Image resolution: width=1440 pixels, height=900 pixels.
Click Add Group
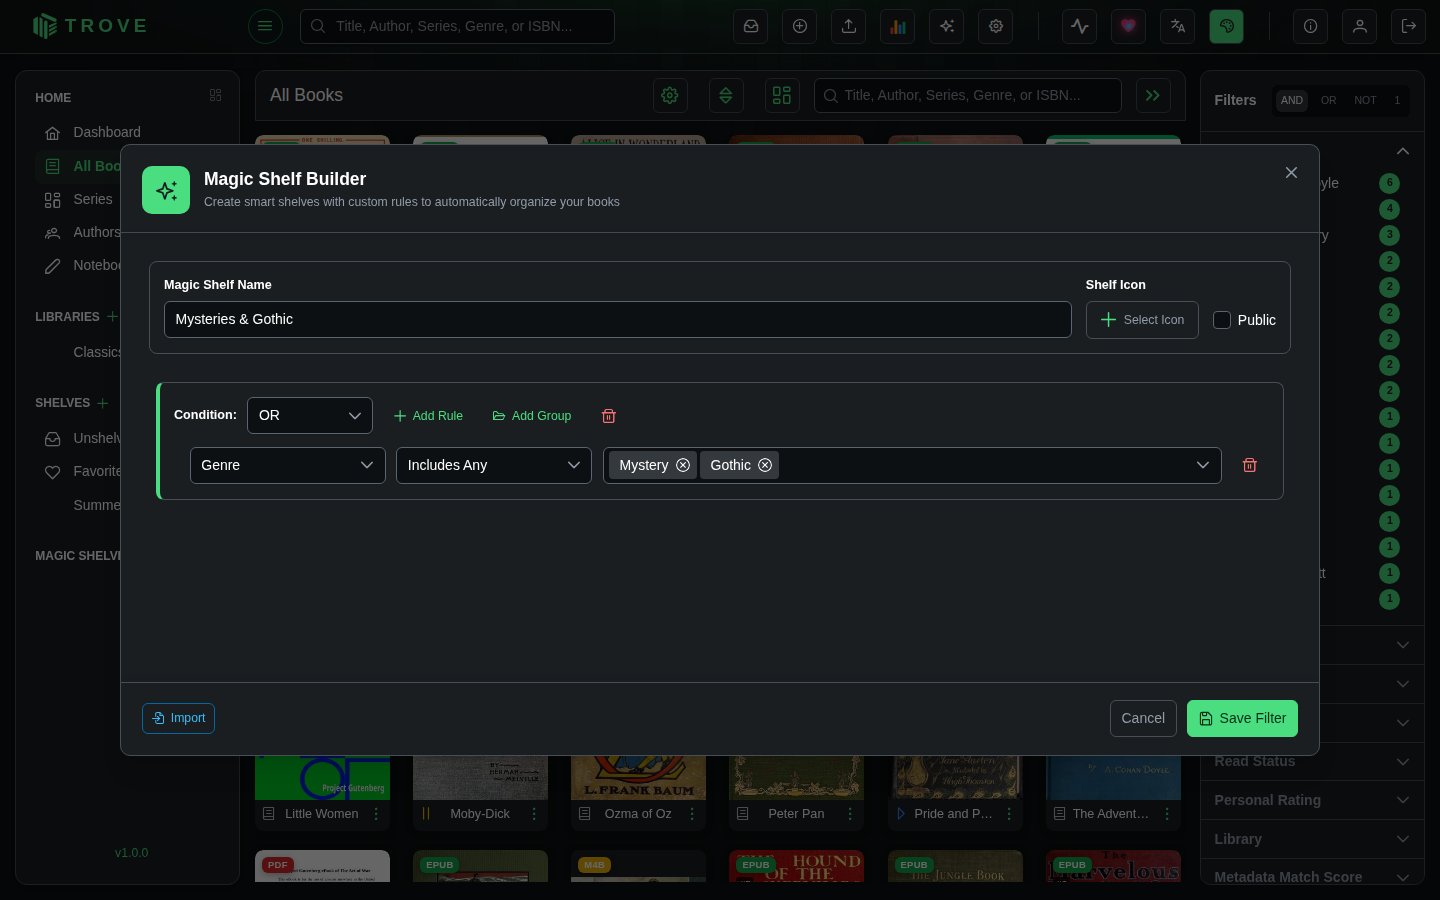coord(532,416)
